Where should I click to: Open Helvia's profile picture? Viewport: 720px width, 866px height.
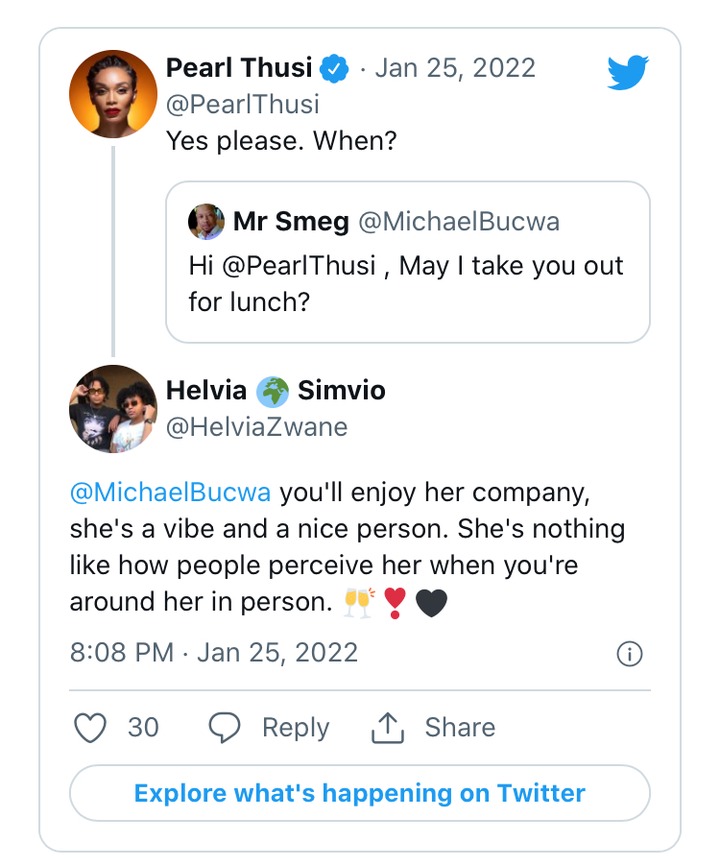tap(113, 409)
